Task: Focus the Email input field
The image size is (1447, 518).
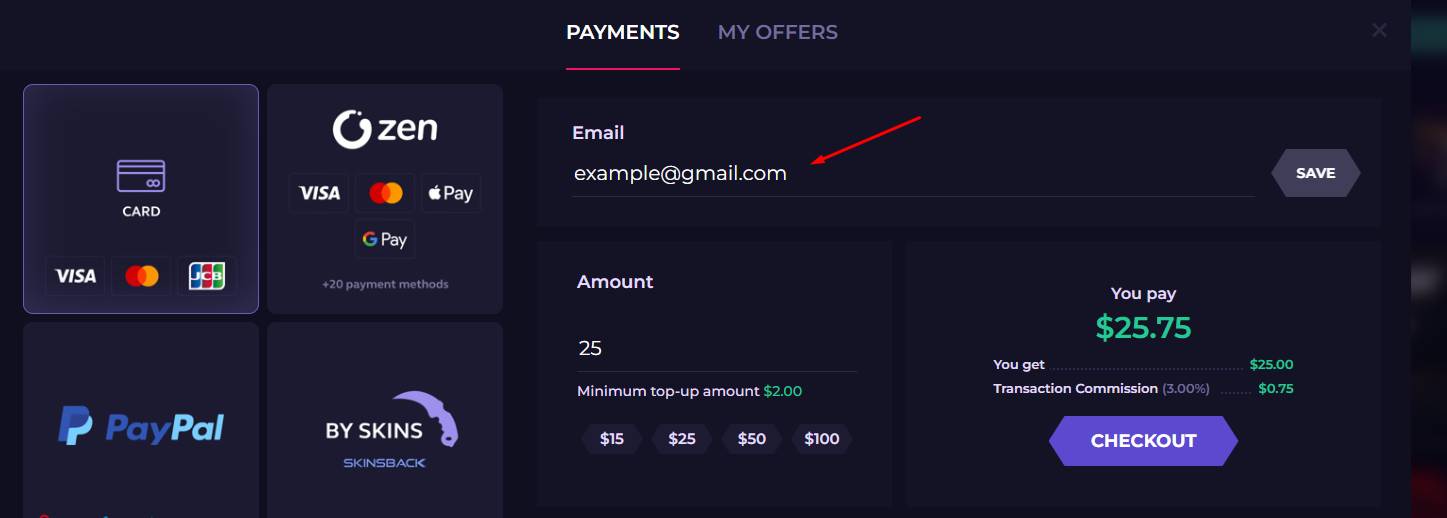Action: (912, 174)
